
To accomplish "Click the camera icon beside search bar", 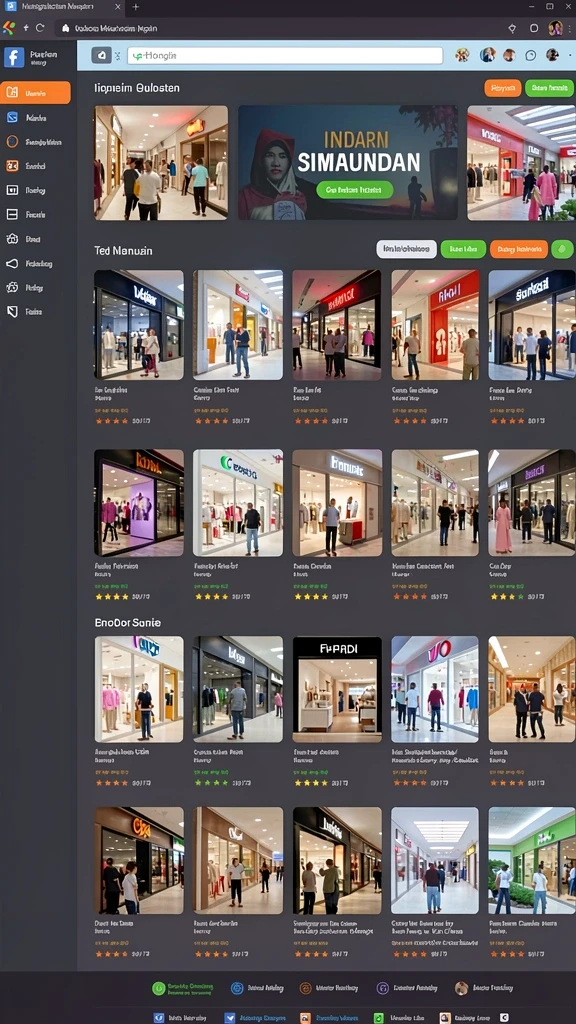I will click(x=101, y=56).
